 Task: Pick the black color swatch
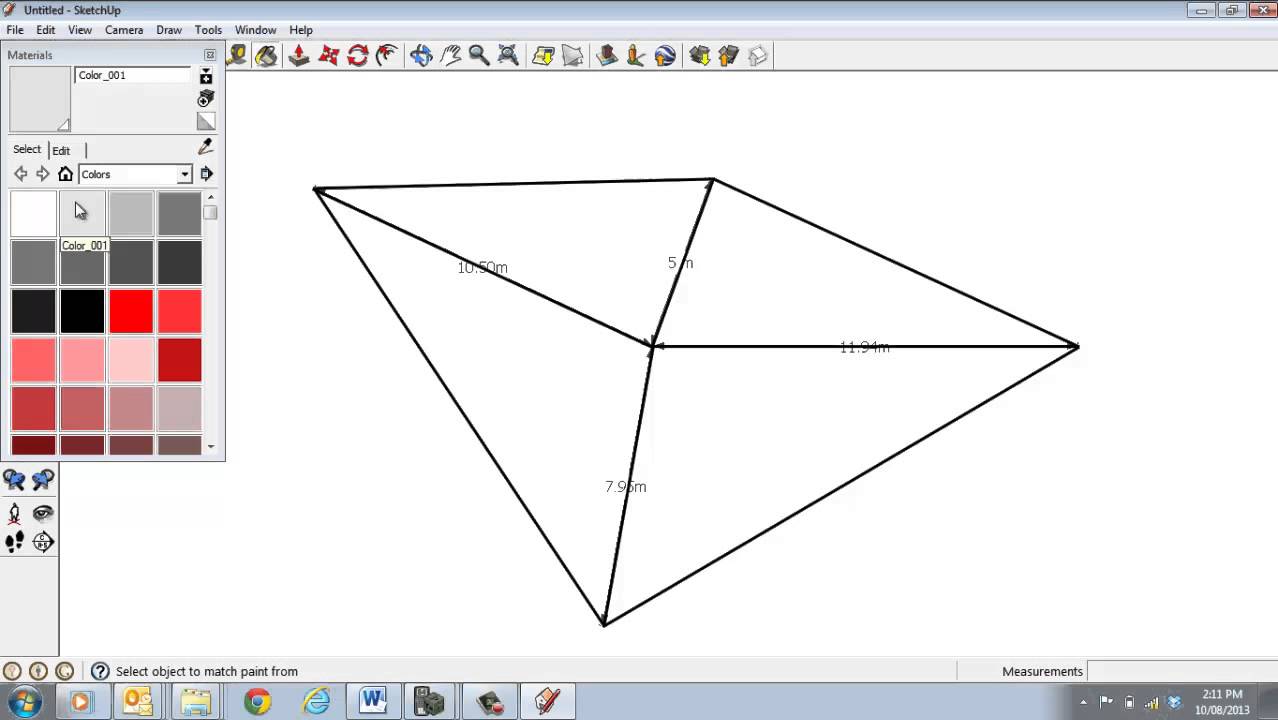coord(82,311)
